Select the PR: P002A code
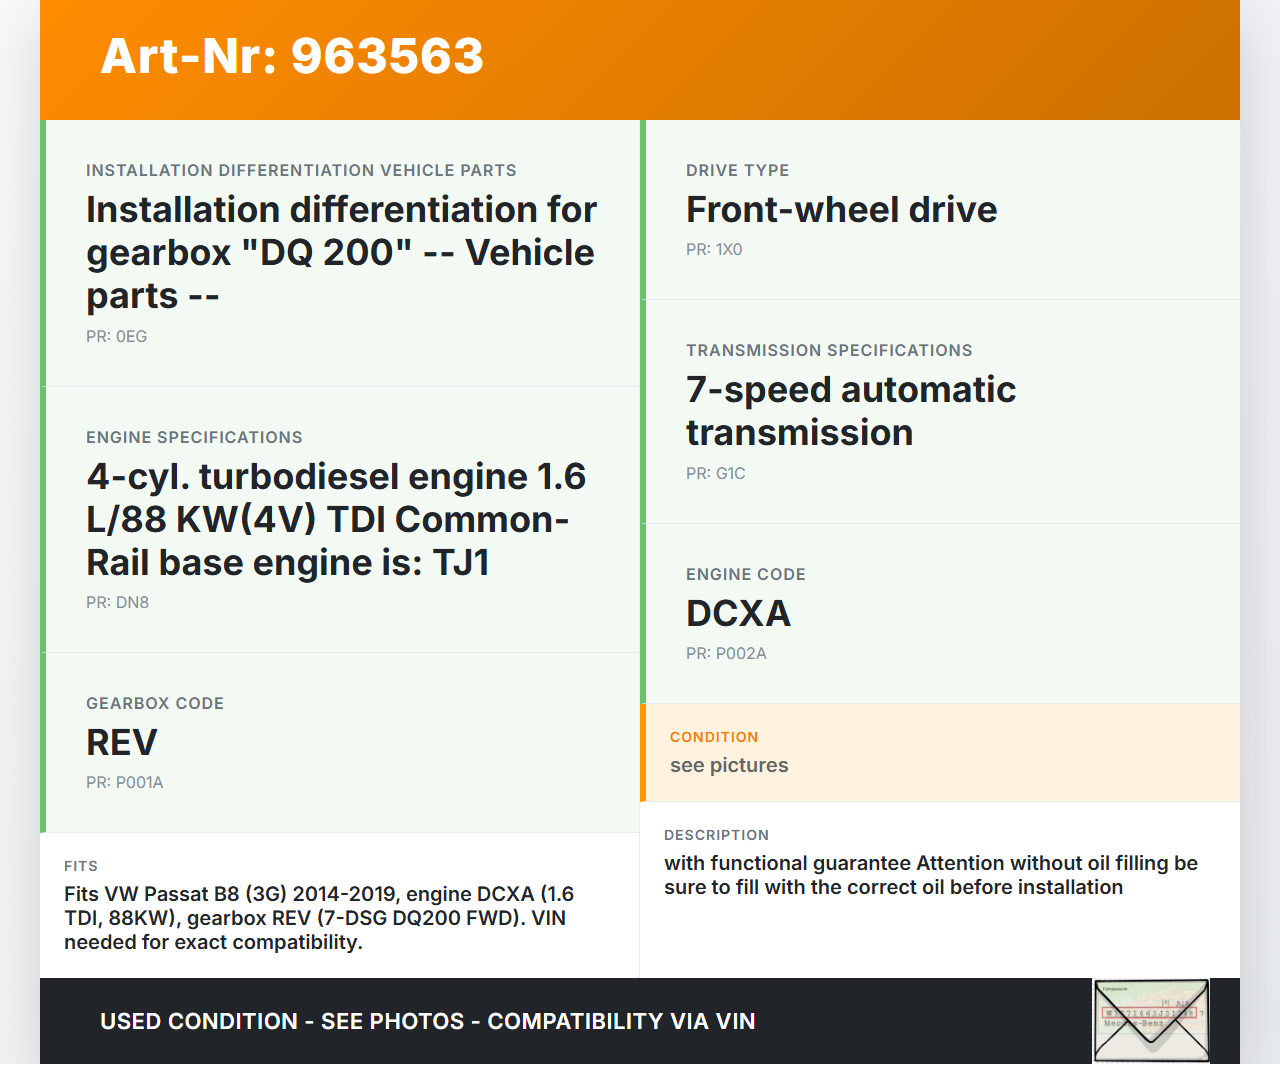 [x=726, y=654]
